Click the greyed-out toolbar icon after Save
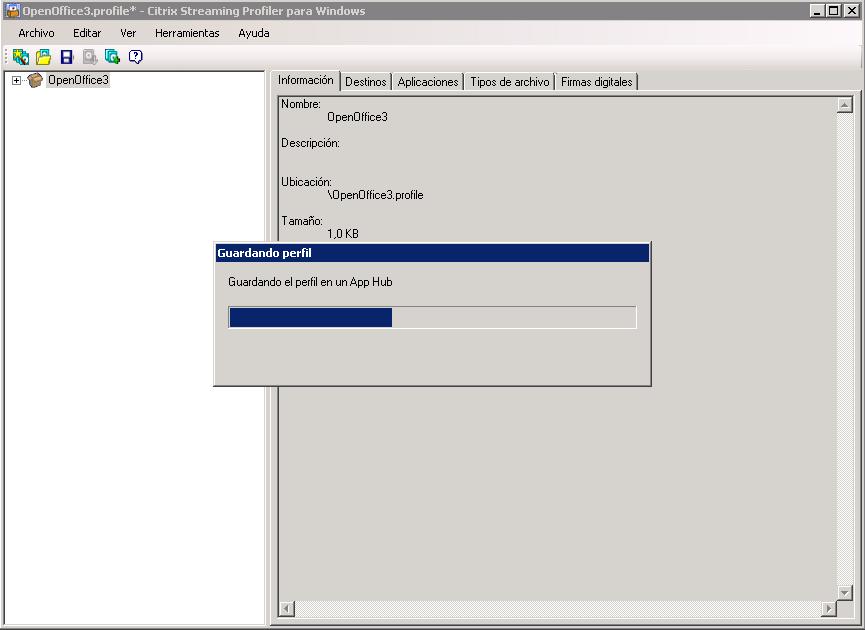 pyautogui.click(x=90, y=56)
